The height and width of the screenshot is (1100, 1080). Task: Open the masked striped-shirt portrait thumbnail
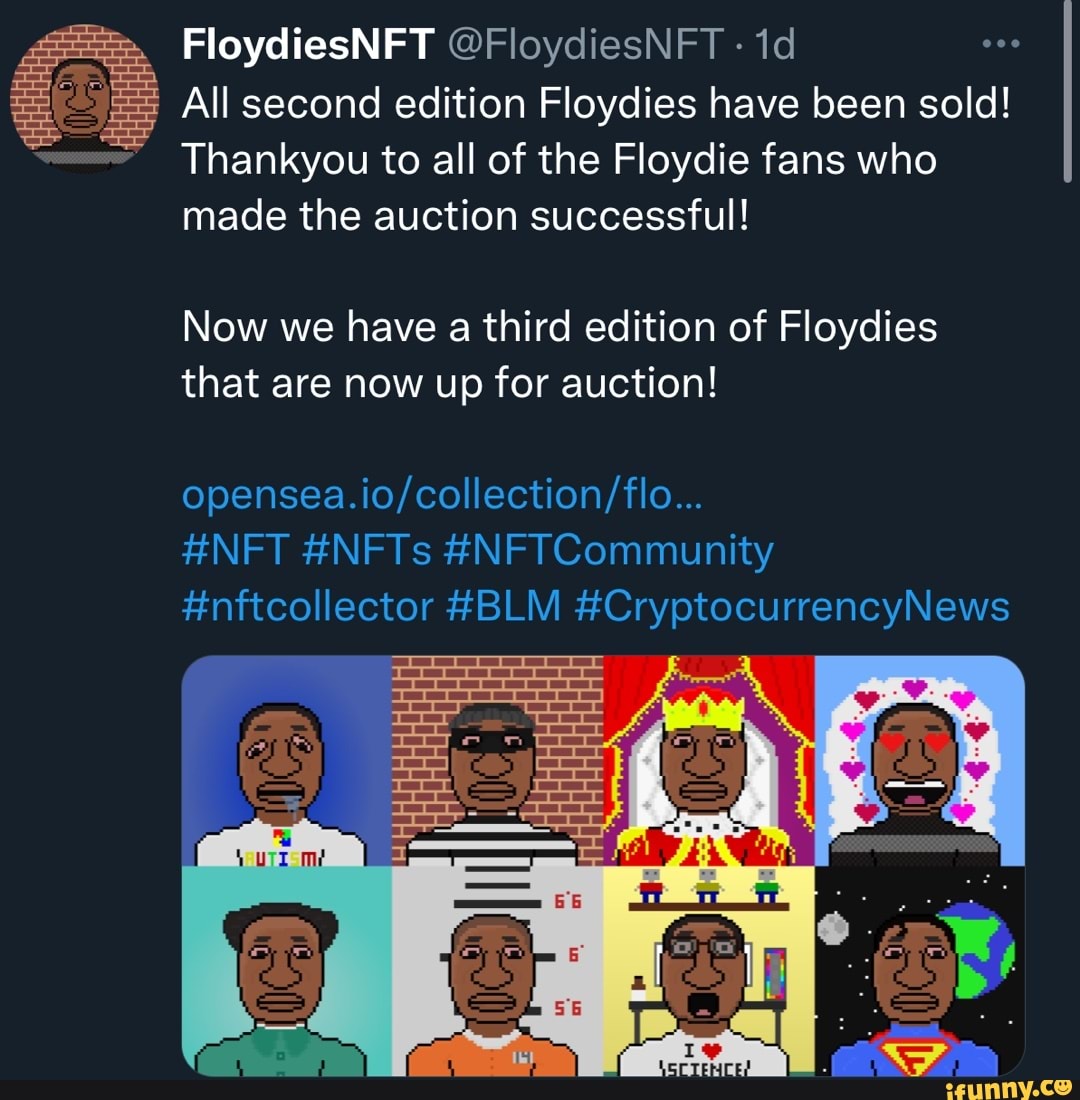pyautogui.click(x=497, y=761)
